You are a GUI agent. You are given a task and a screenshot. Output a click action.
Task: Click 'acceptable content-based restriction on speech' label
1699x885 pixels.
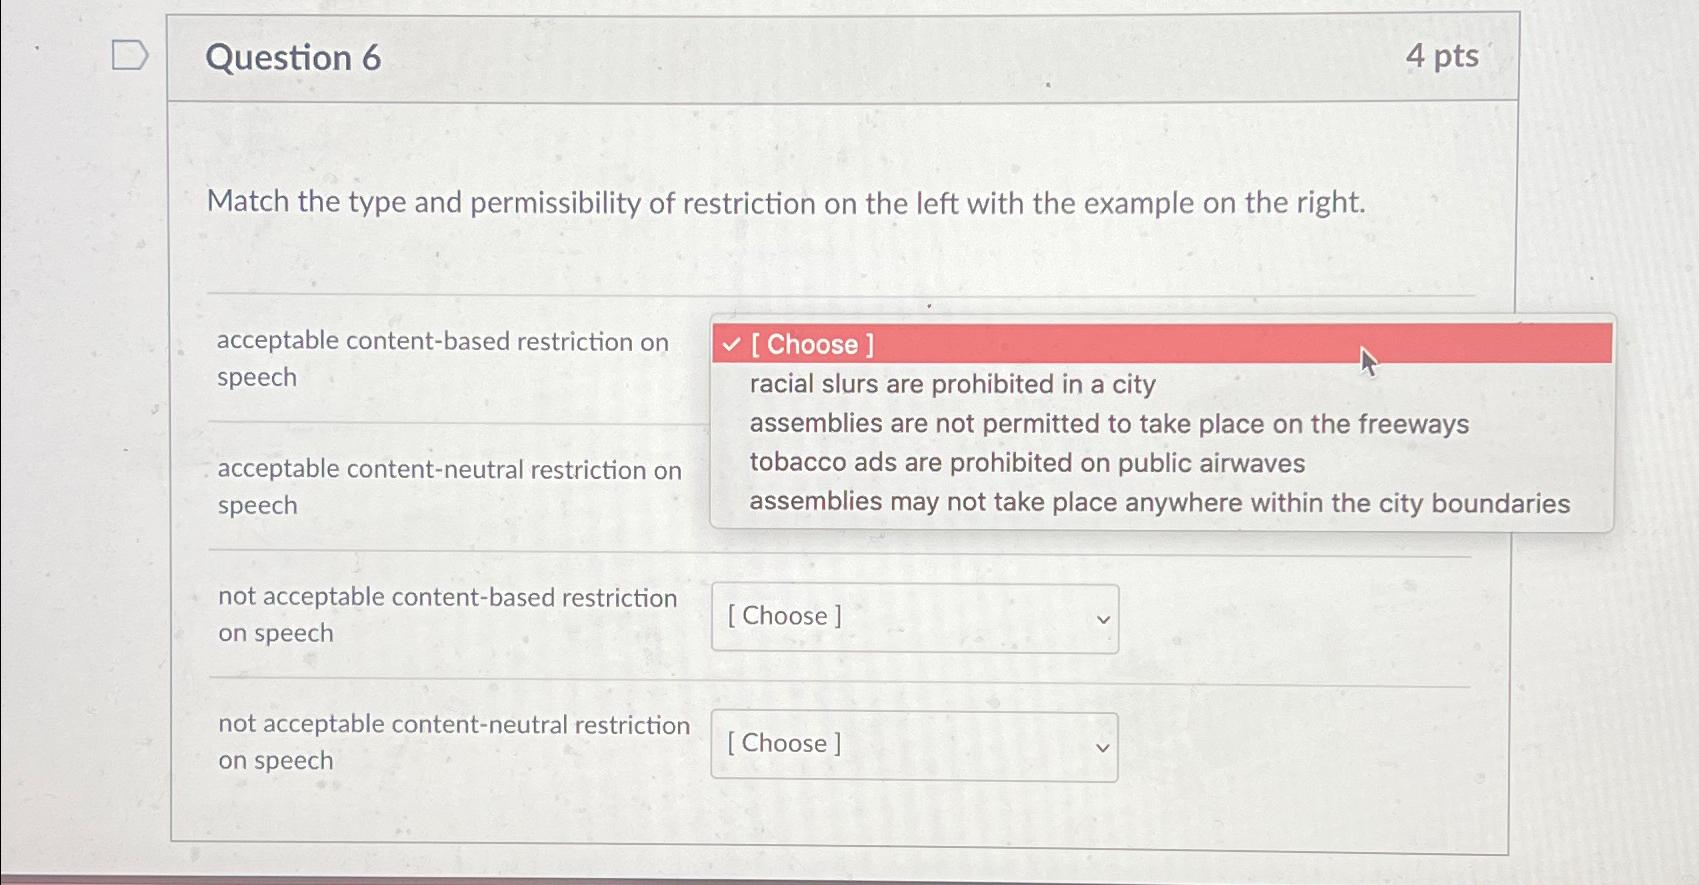click(x=443, y=358)
